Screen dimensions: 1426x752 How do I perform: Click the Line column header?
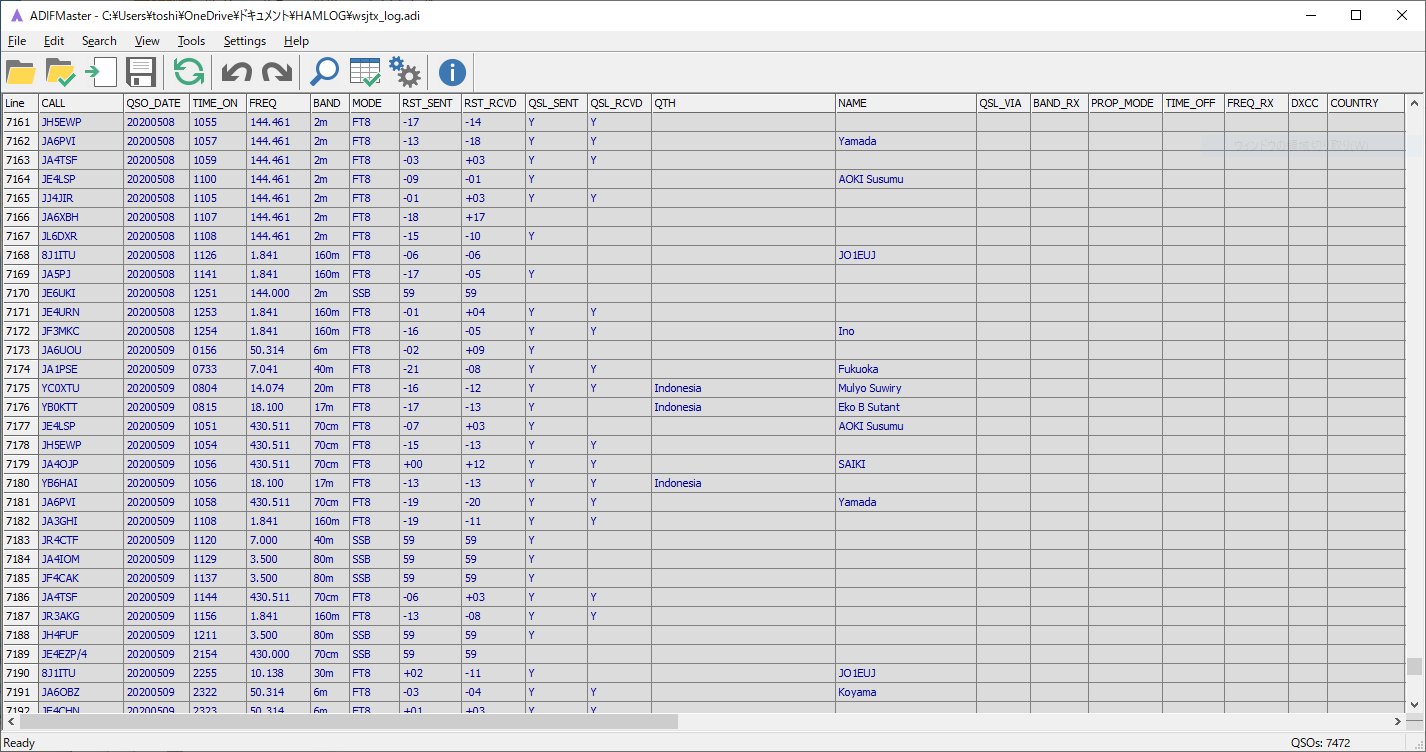pos(20,103)
